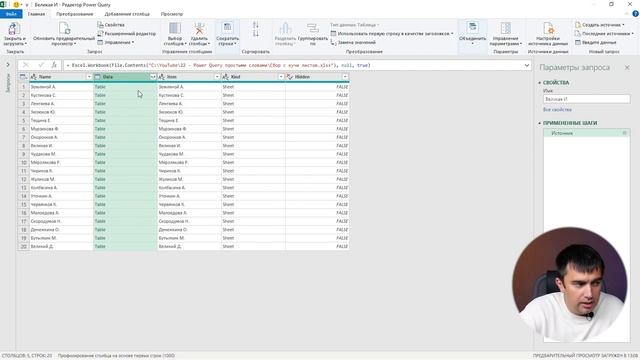Click the Объединить icon
This screenshot has height=360, width=640.
pyautogui.click(x=473, y=28)
